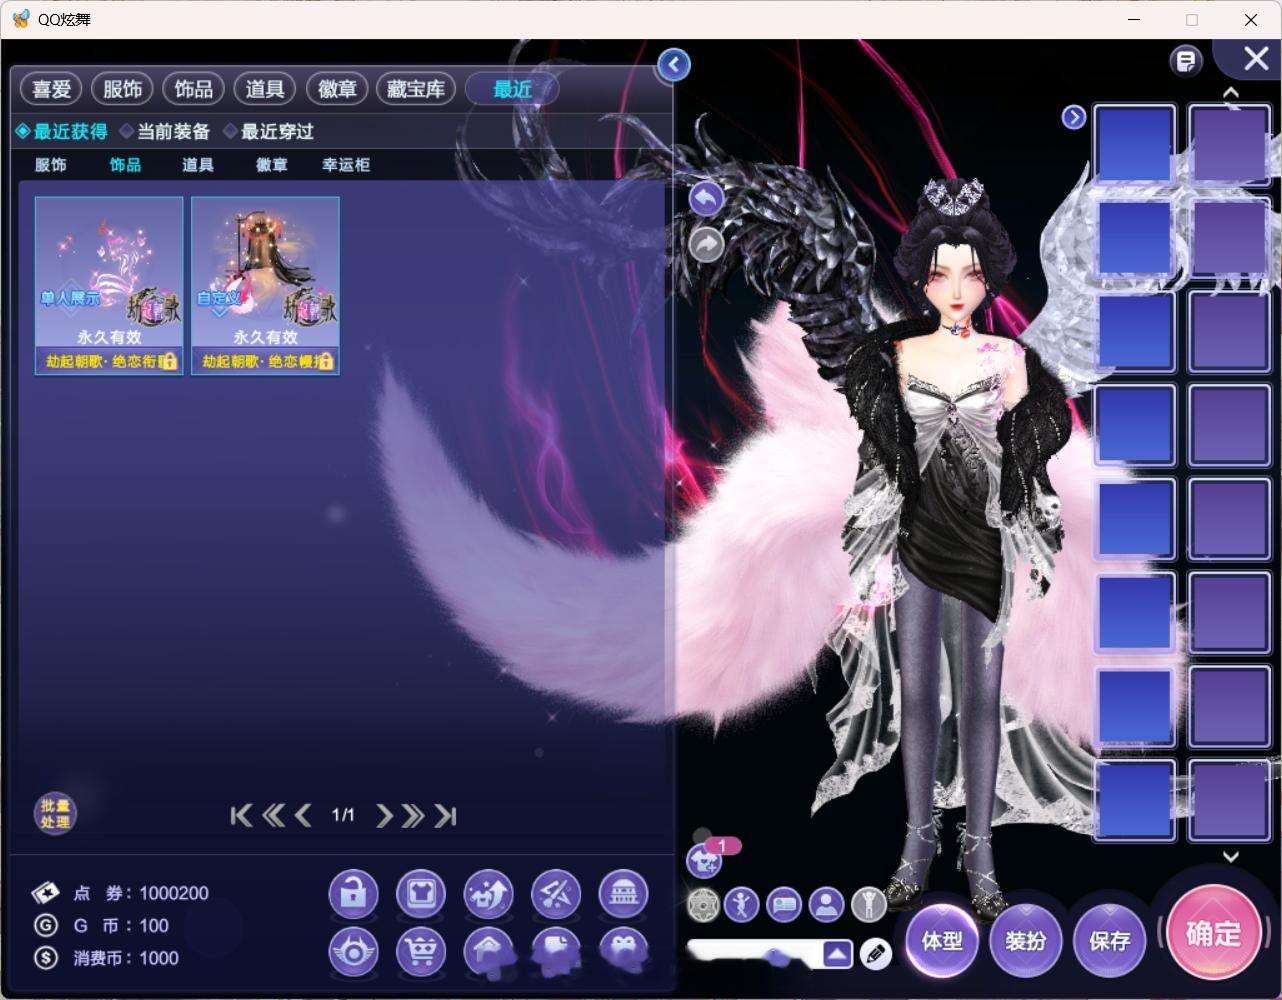The image size is (1282, 1000).
Task: Click the first purple equipment slot at top
Action: [x=1229, y=144]
